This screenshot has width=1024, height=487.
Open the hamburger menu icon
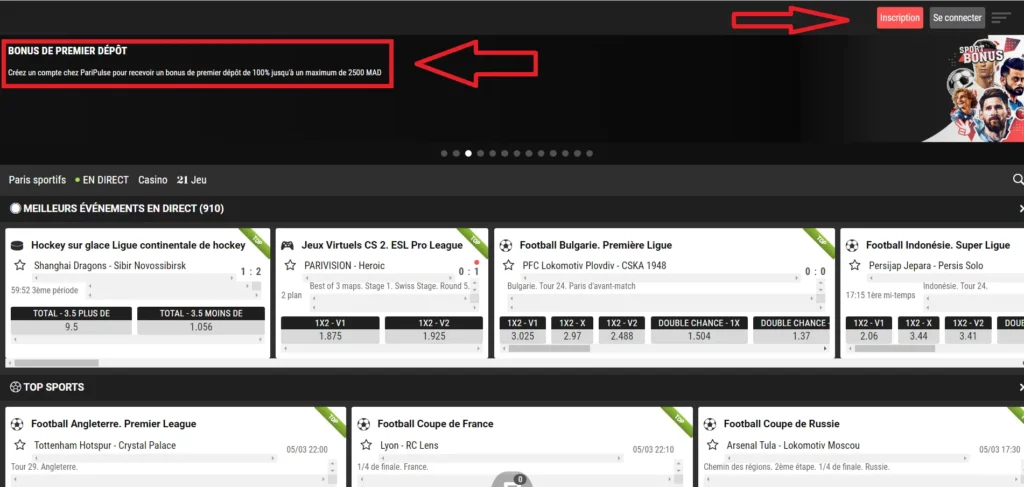(1000, 18)
